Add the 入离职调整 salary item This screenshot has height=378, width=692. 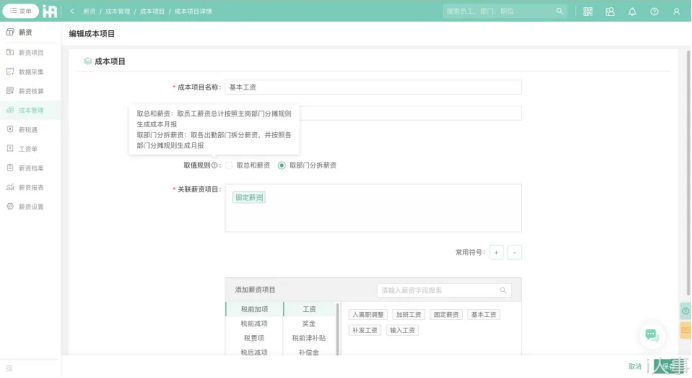click(368, 314)
